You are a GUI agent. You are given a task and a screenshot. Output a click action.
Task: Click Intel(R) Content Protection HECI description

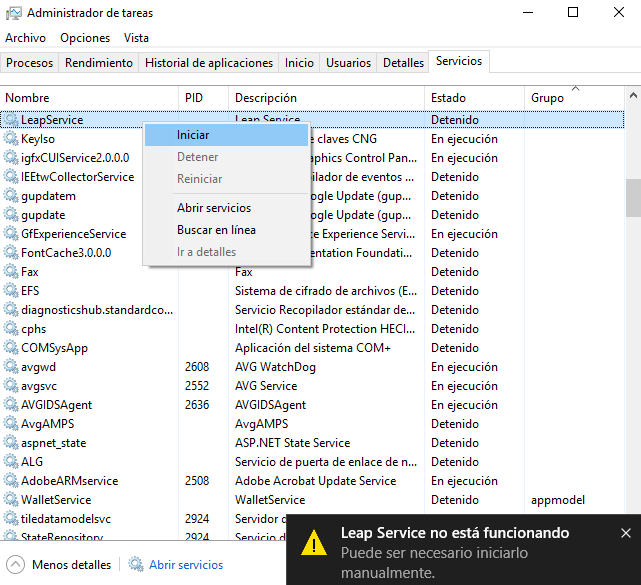click(x=325, y=329)
